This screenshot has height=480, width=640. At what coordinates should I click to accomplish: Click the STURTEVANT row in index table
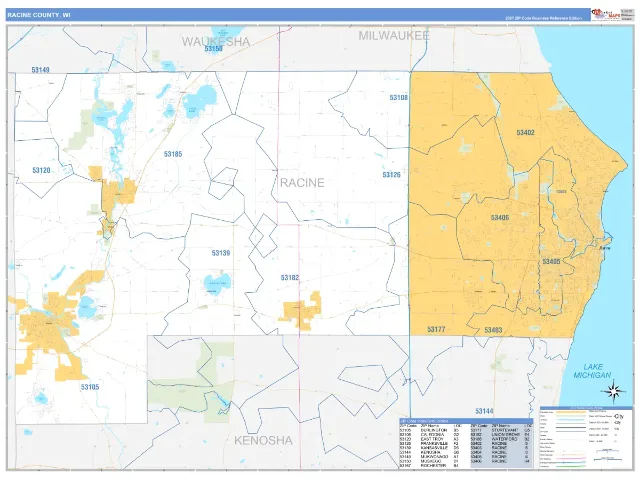(x=502, y=430)
